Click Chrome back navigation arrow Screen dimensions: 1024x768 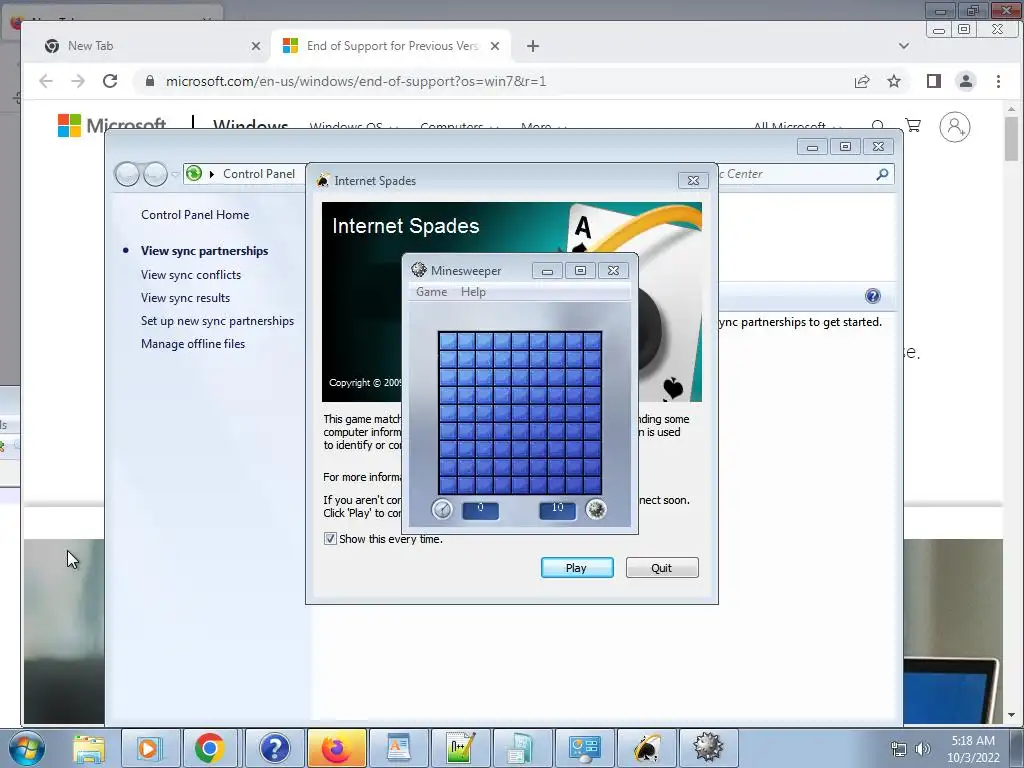(x=46, y=81)
